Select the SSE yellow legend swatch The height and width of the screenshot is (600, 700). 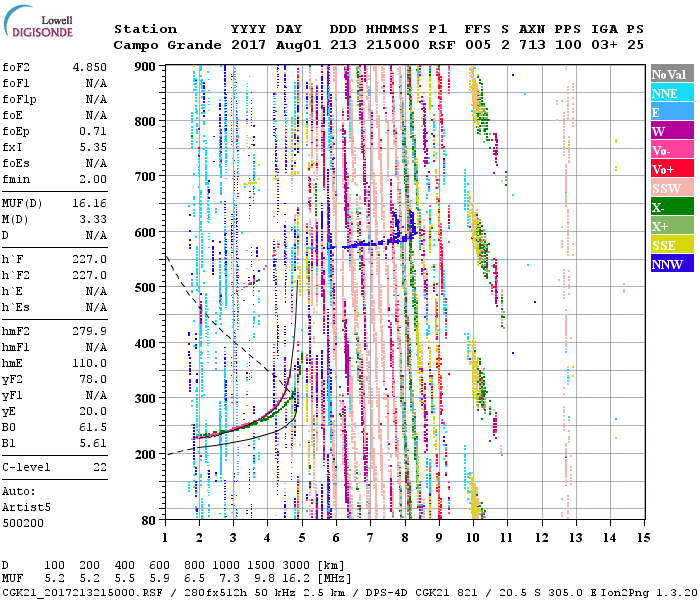(x=670, y=246)
